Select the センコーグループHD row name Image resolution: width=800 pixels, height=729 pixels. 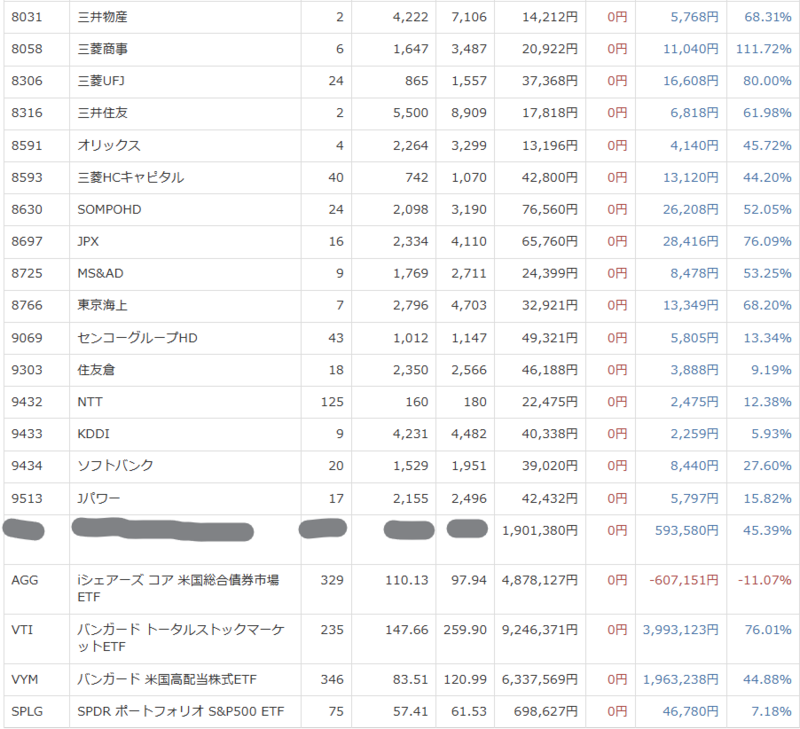pos(137,338)
